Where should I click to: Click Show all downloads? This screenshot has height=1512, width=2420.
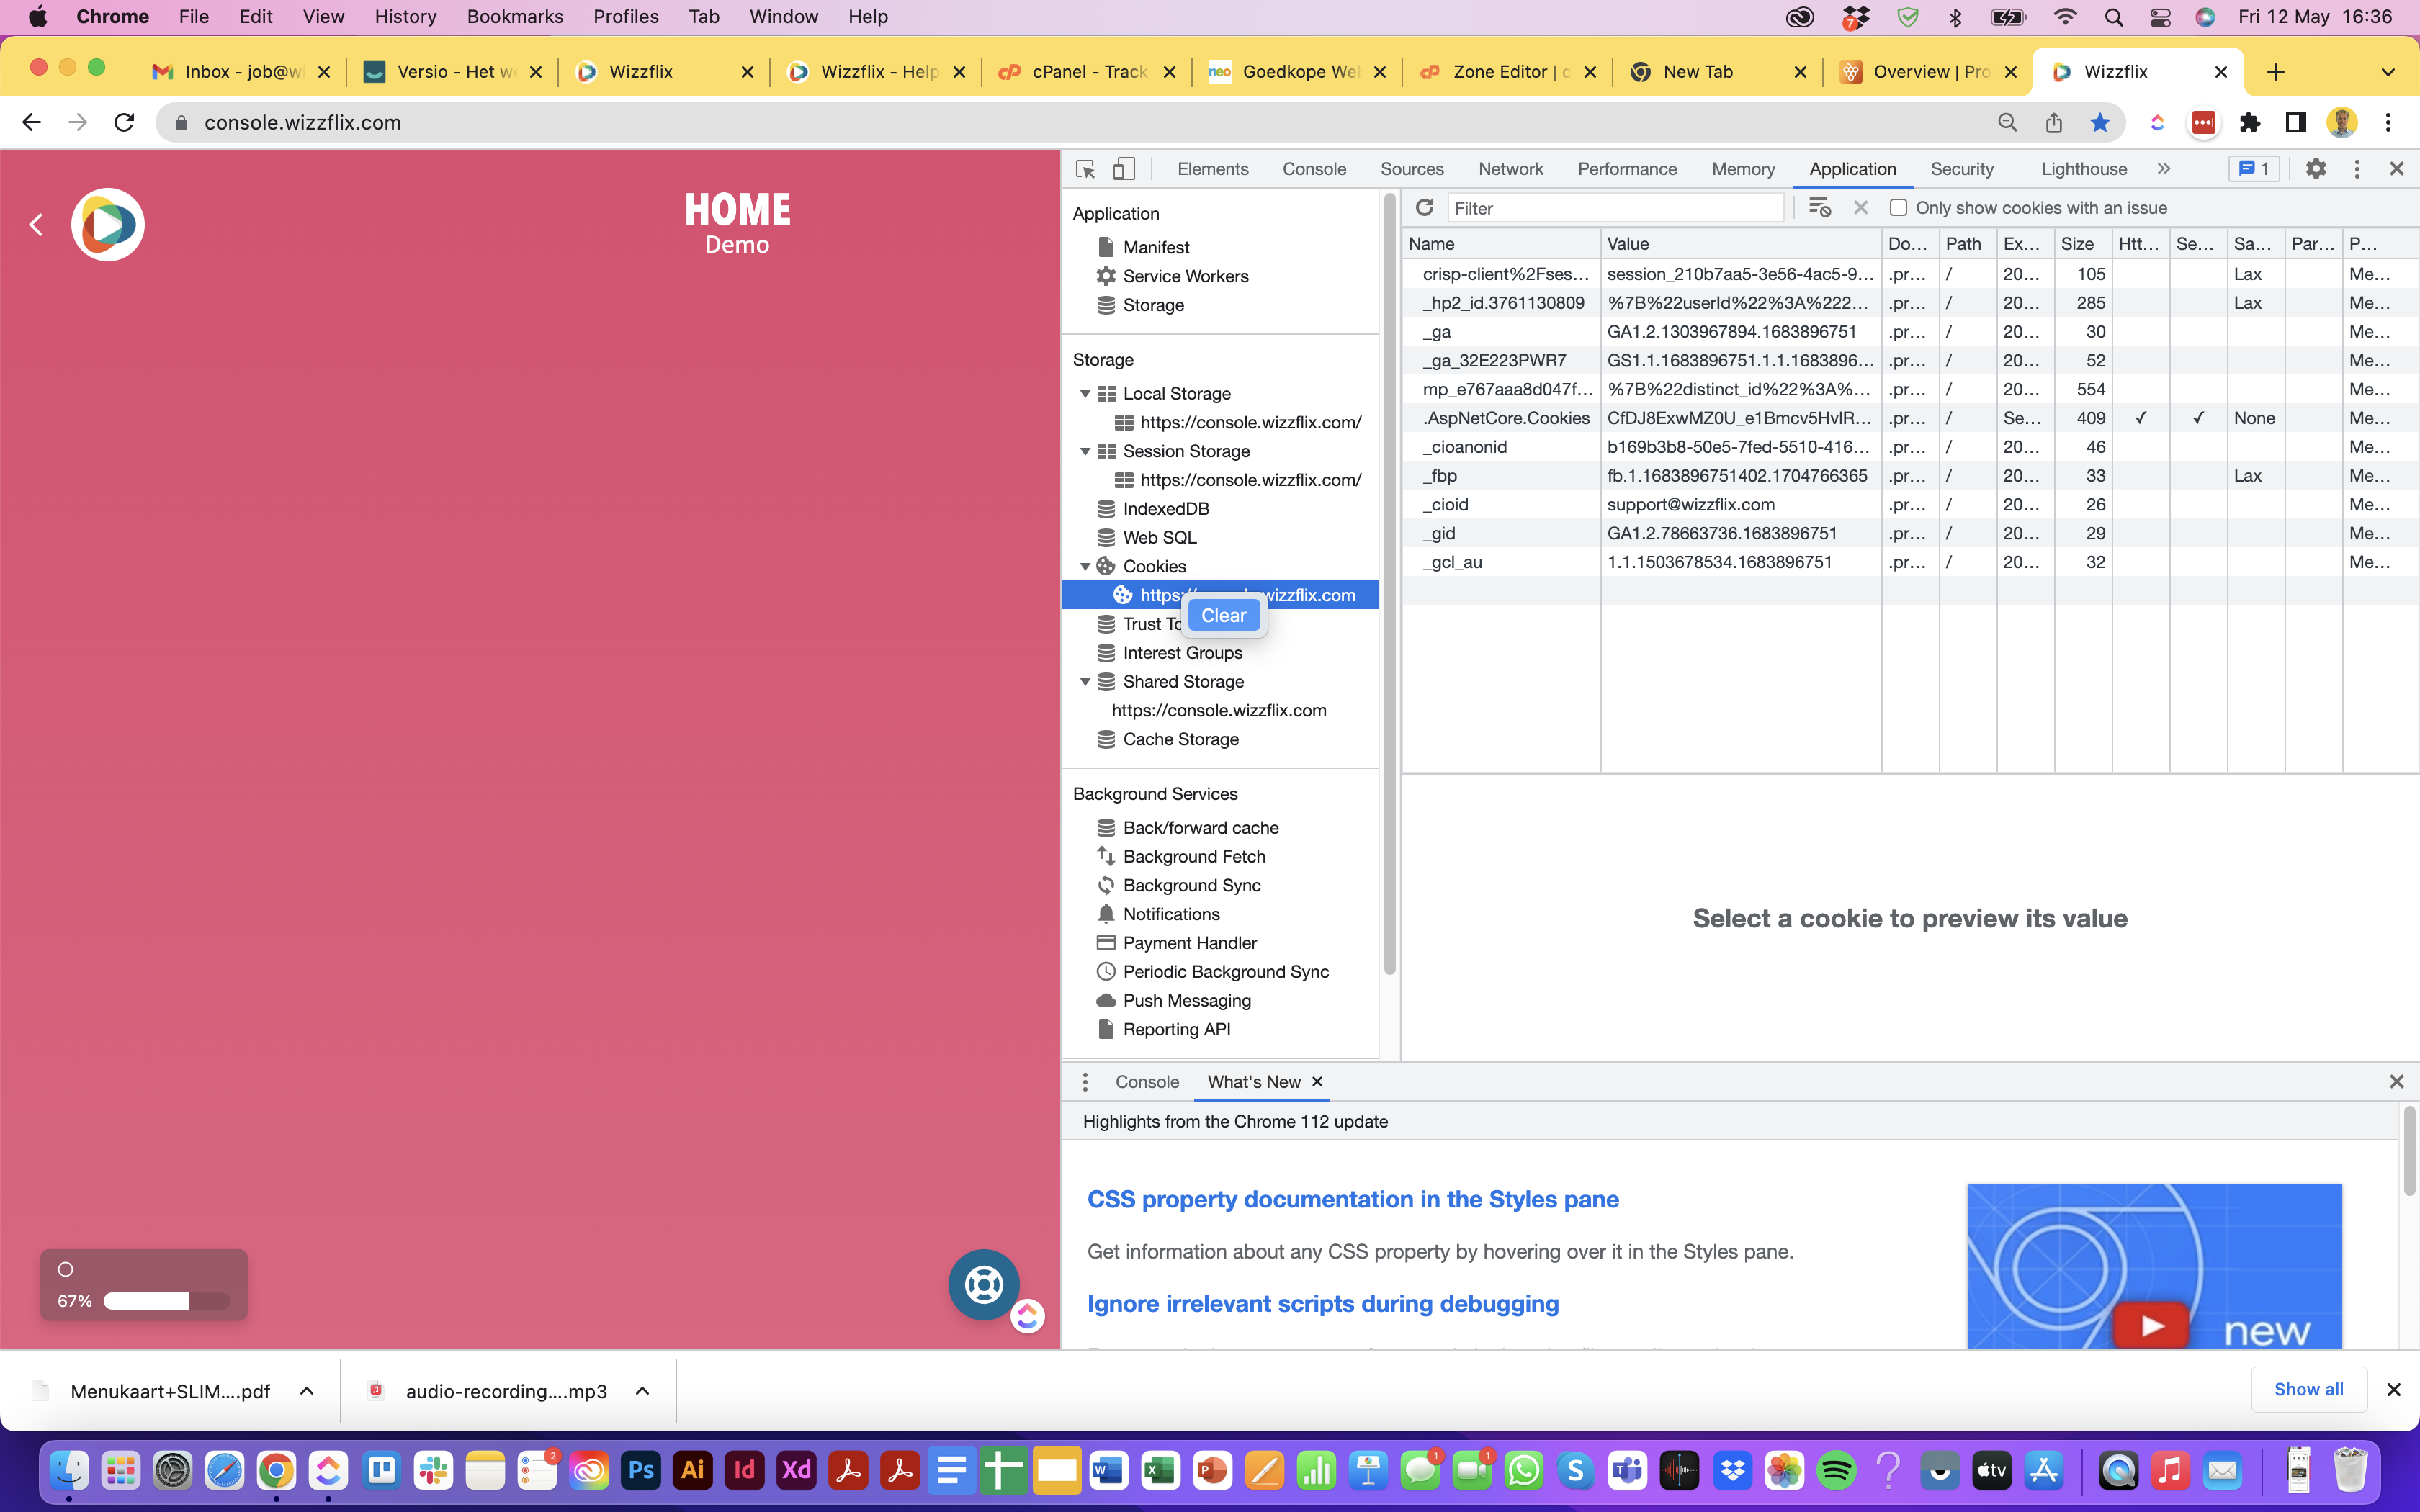click(x=2308, y=1389)
